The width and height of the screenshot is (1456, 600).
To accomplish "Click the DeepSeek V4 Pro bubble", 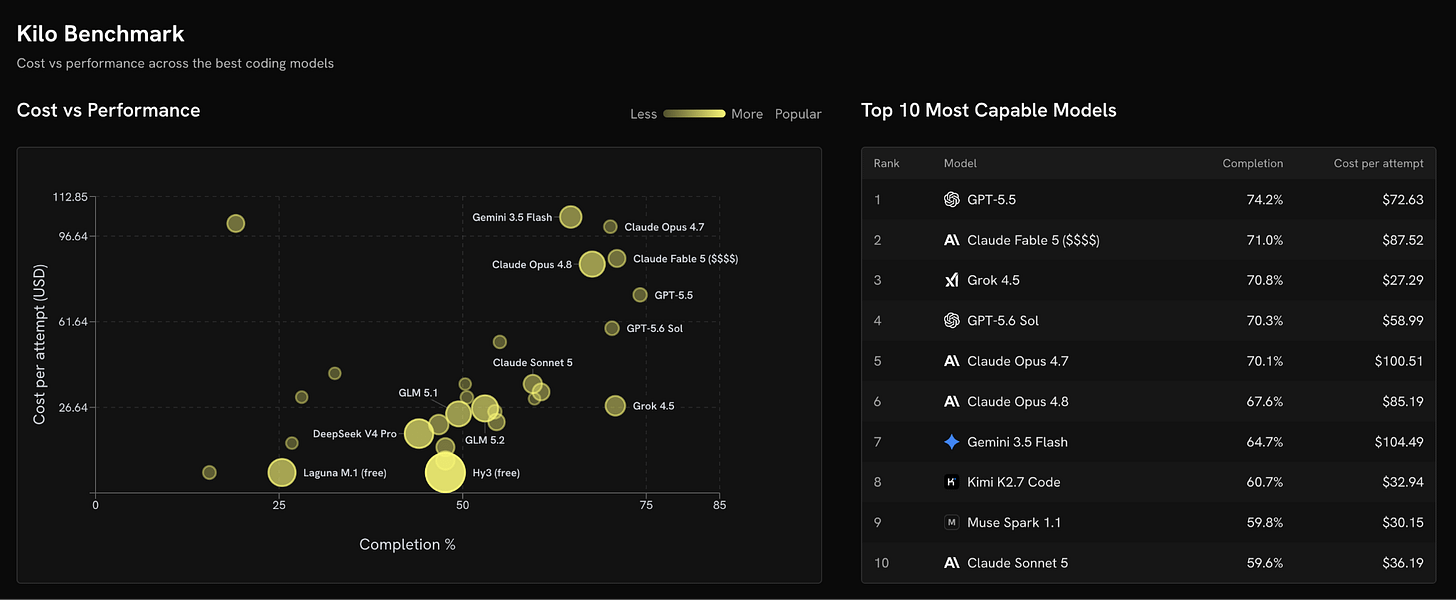I will click(419, 434).
